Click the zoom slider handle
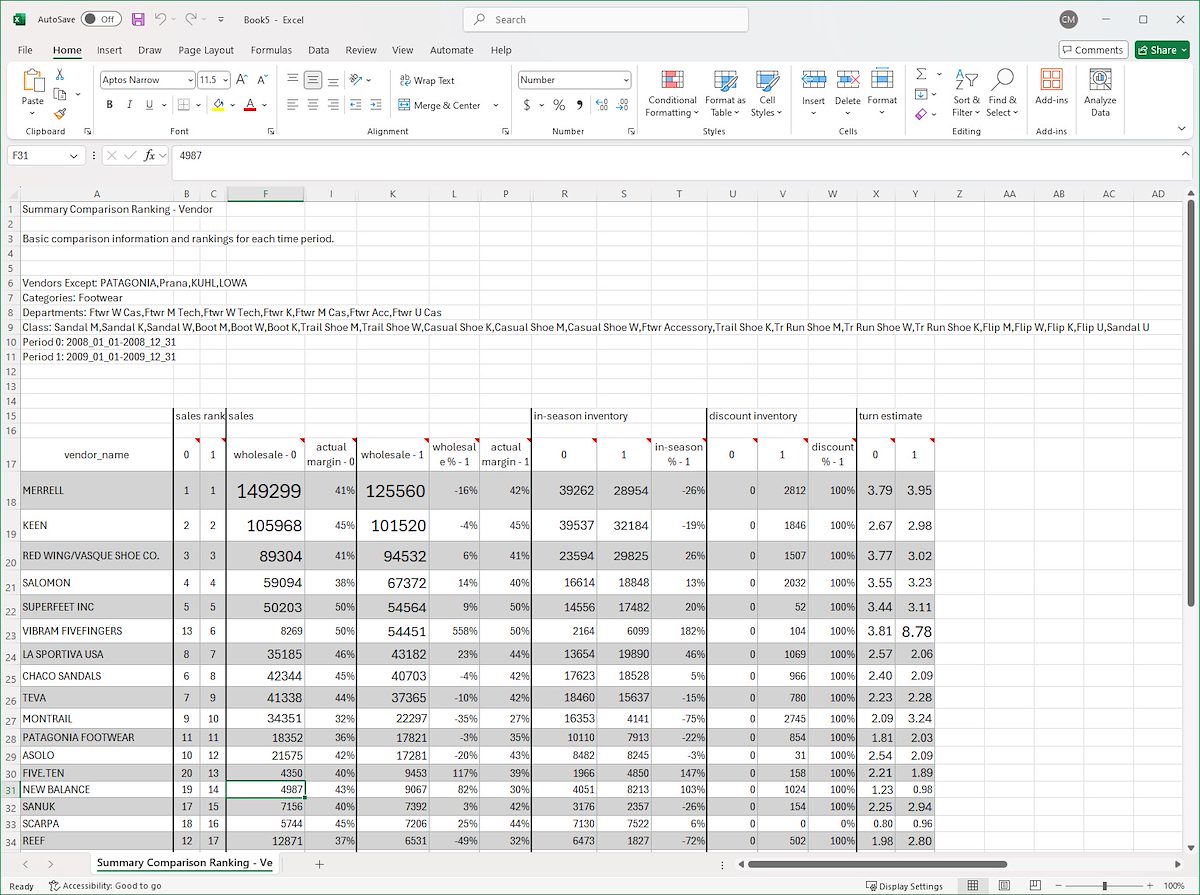The width and height of the screenshot is (1200, 895). 1104,886
